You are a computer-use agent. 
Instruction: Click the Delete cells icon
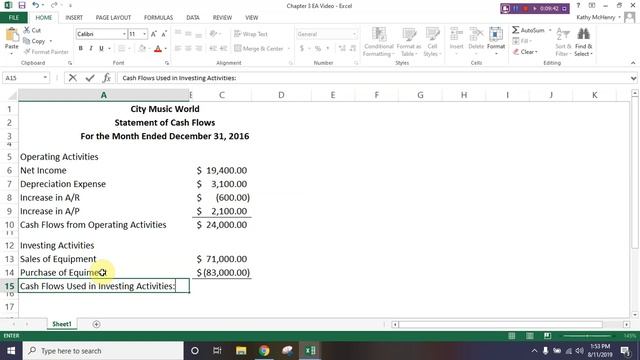pos(476,35)
